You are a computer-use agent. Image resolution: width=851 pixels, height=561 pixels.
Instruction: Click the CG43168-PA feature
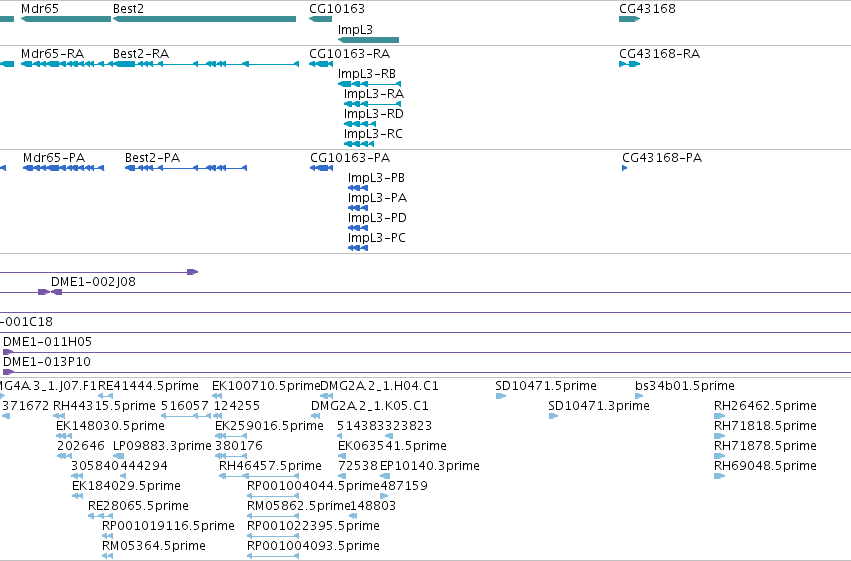pos(625,168)
